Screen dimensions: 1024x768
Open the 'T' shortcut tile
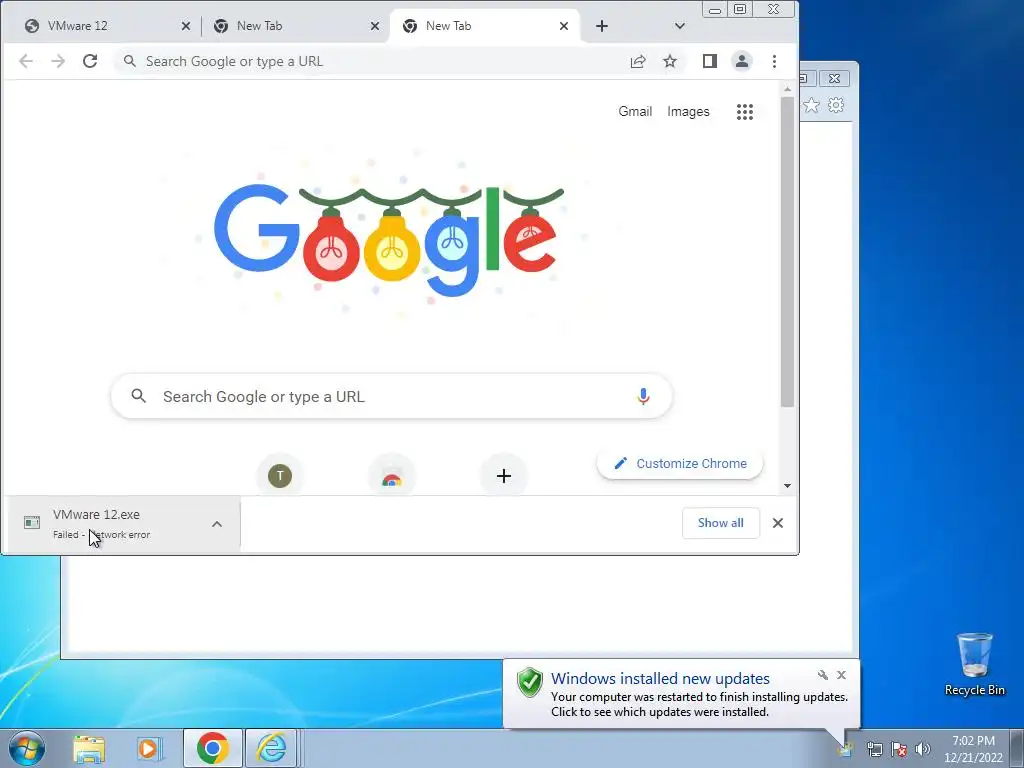tap(280, 475)
